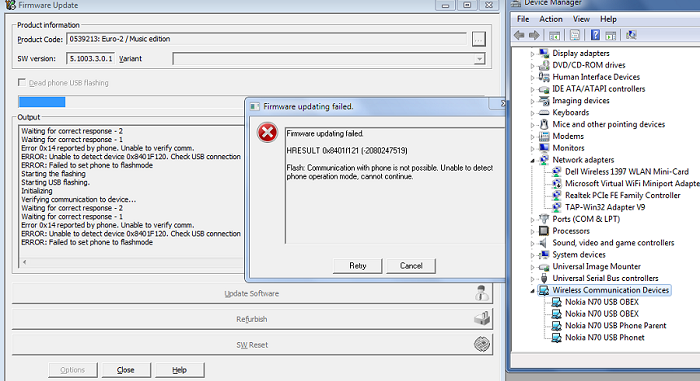This screenshot has width=700, height=381.
Task: Click the Firmware Update window title icon
Action: pyautogui.click(x=11, y=5)
